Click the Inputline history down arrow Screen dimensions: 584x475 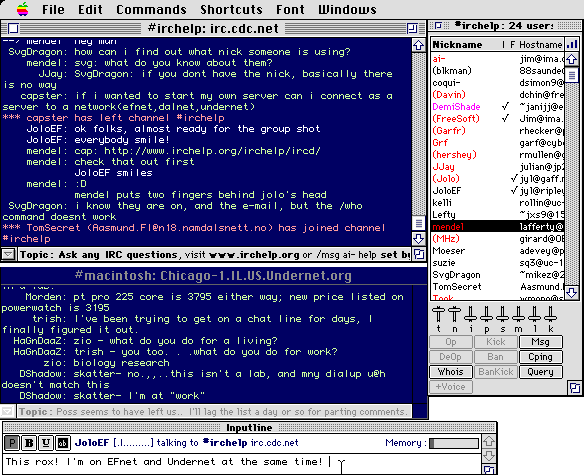tap(489, 456)
